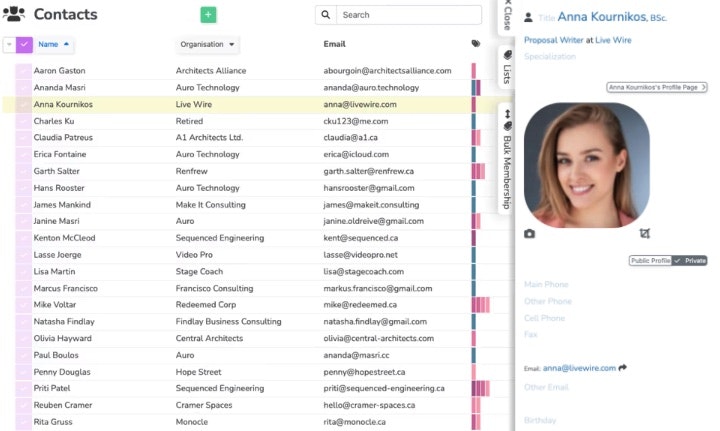Click the Birthday field
This screenshot has height=431, width=720.
(540, 420)
